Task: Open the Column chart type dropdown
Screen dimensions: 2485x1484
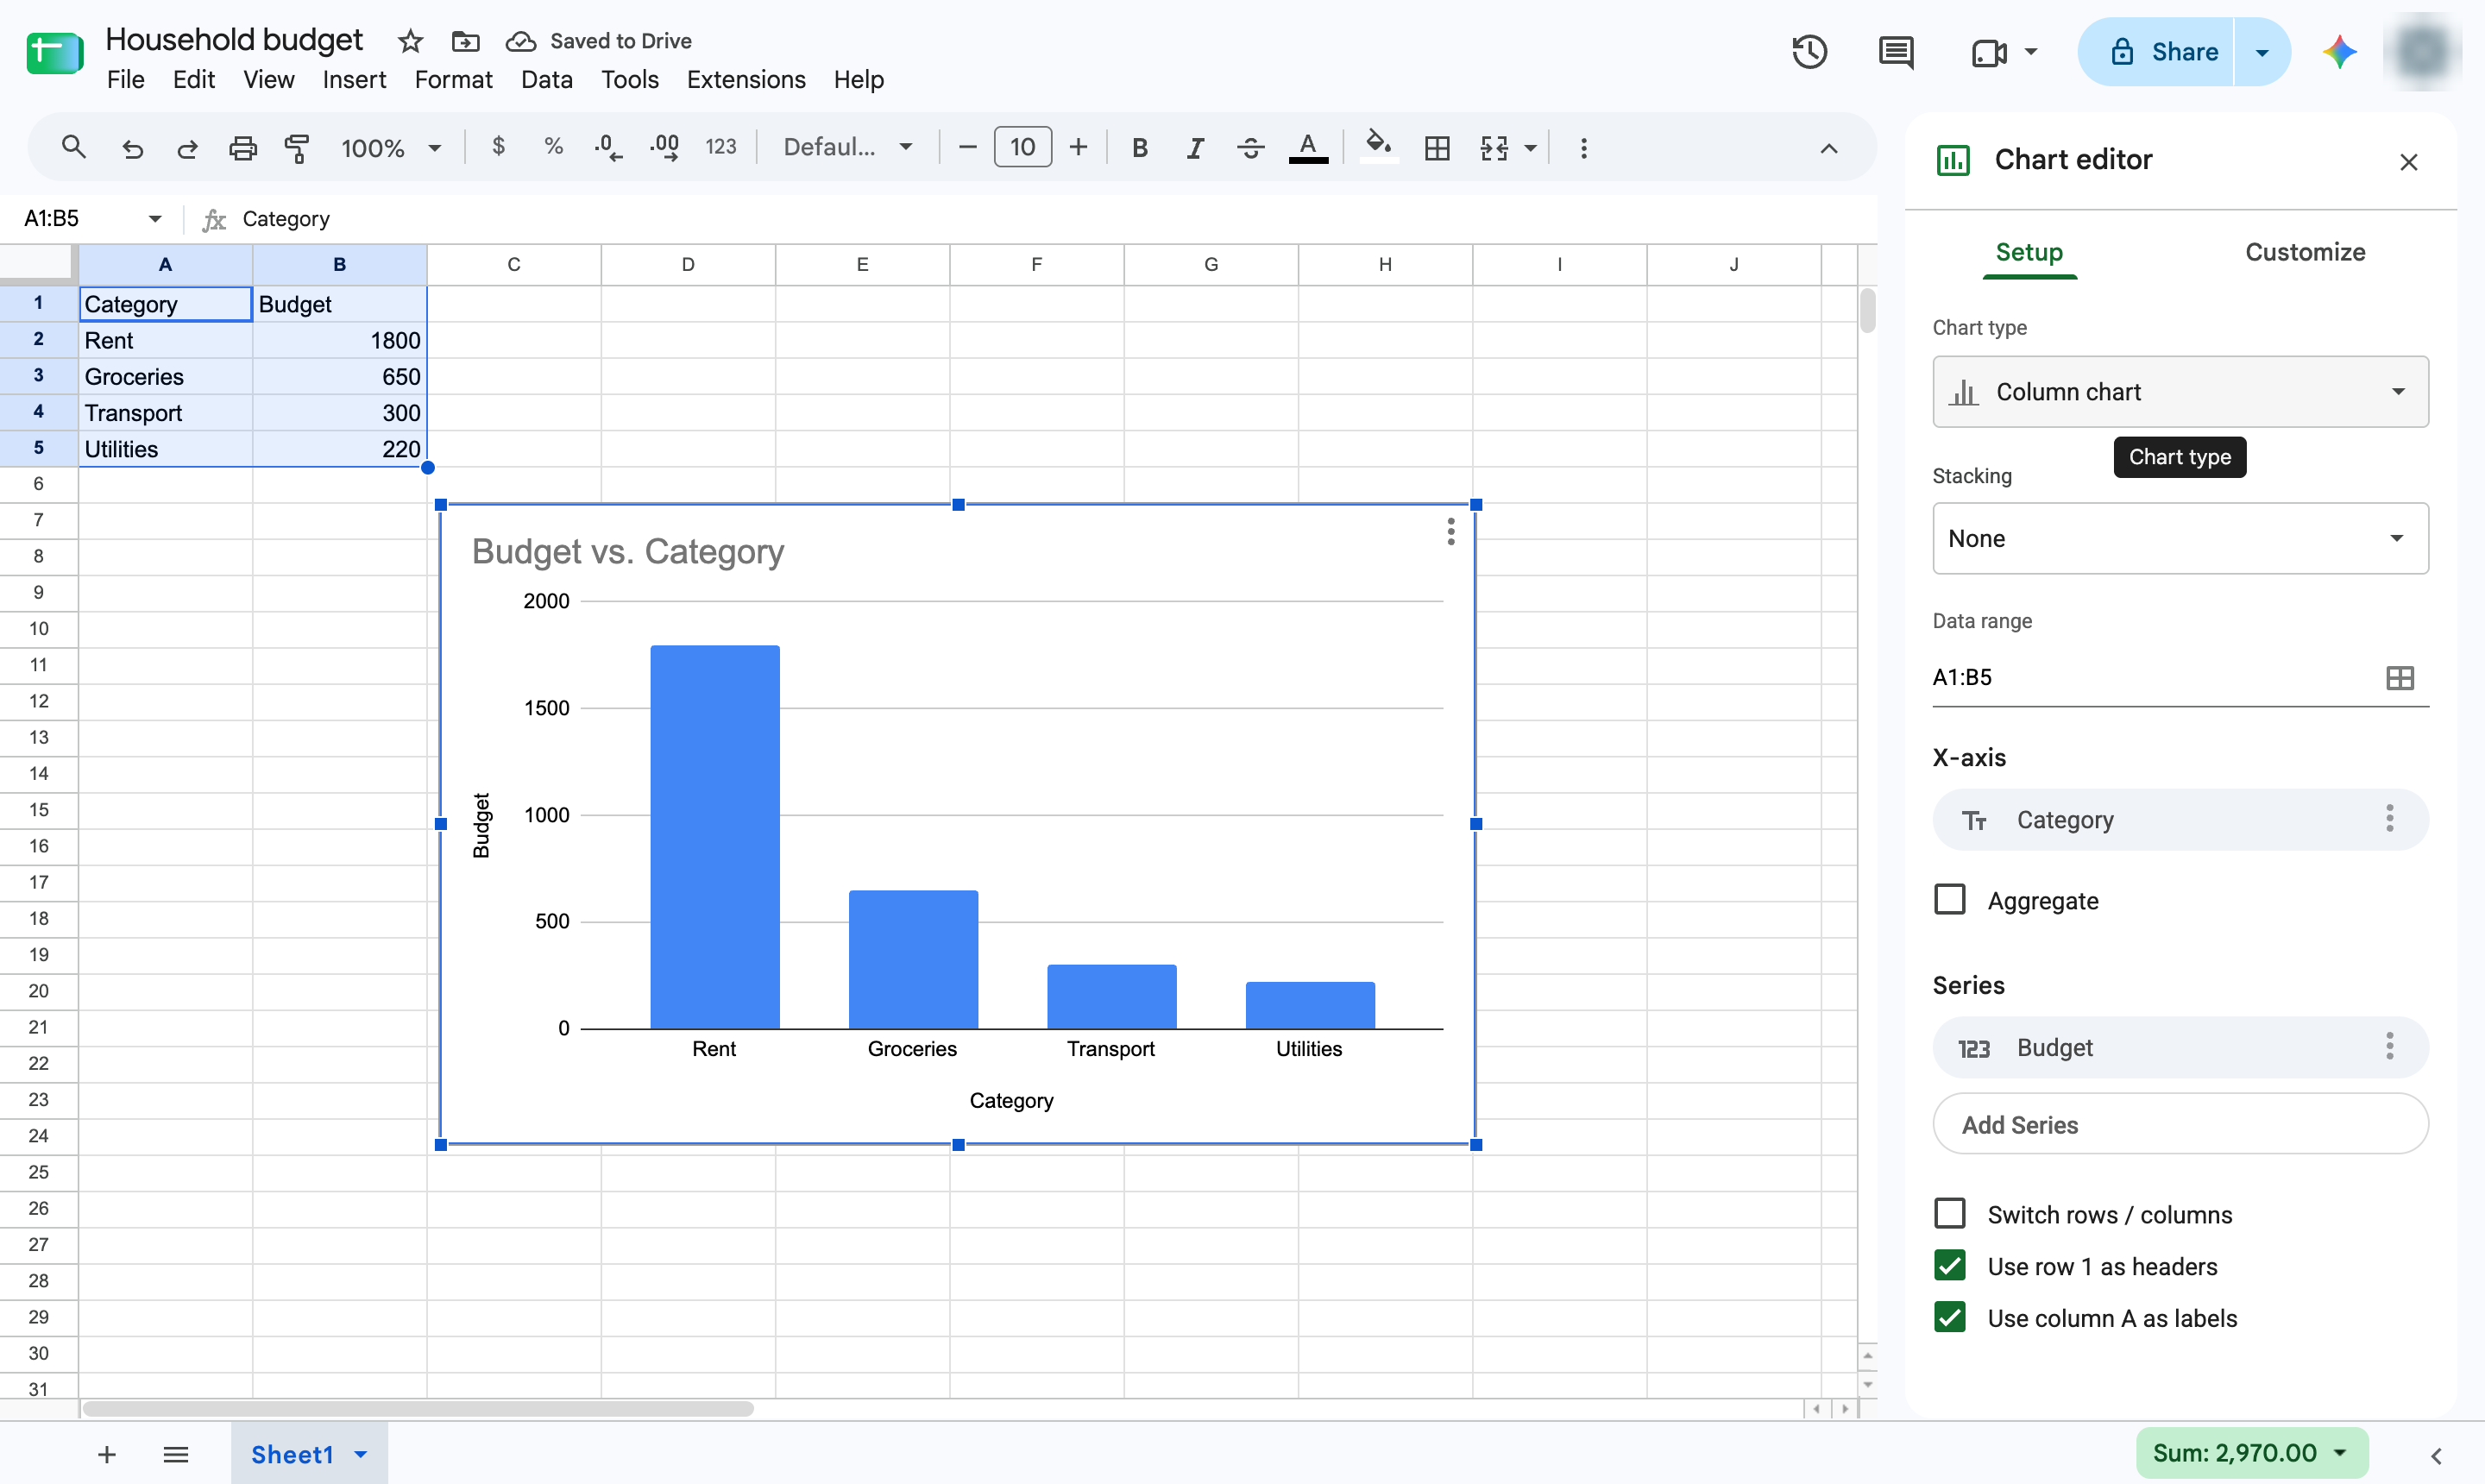Action: 2180,392
